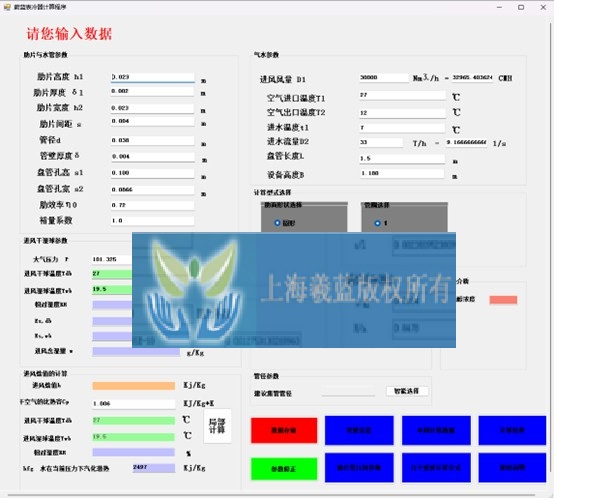The image size is (610, 498).
Task: Focus the 肋片间距 s input field
Action: point(152,121)
